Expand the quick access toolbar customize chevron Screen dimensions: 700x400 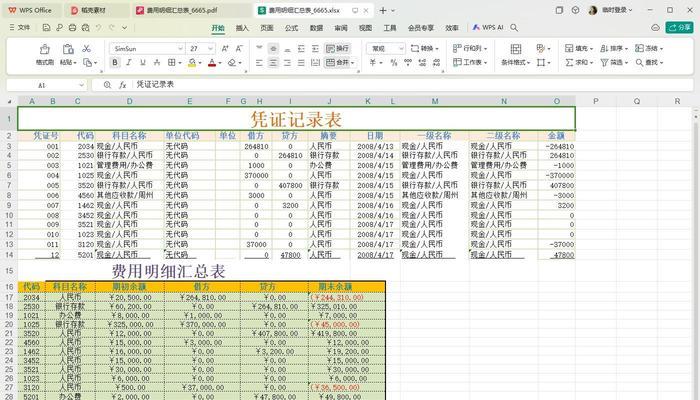[x=125, y=28]
